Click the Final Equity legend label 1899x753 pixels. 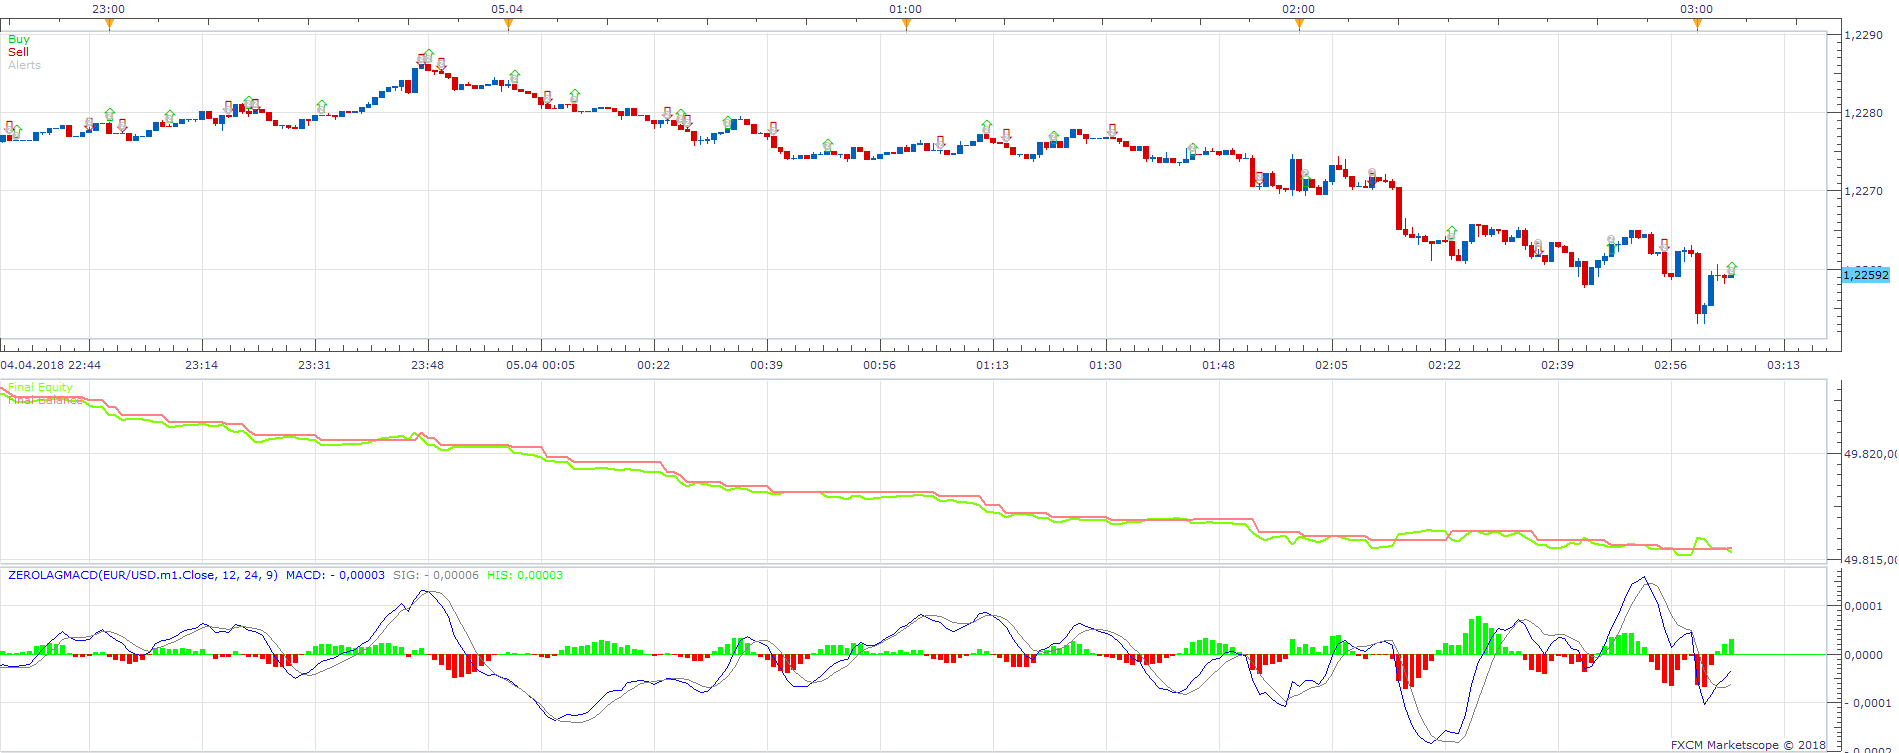[x=41, y=387]
